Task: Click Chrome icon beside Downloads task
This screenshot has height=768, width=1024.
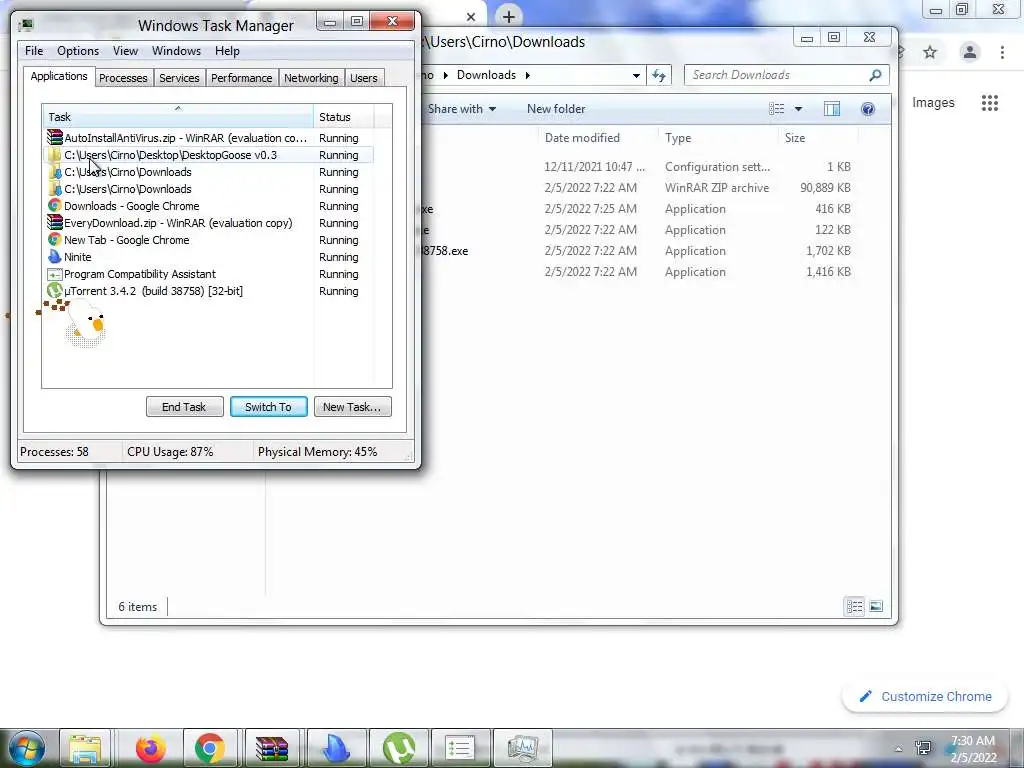Action: (x=55, y=206)
